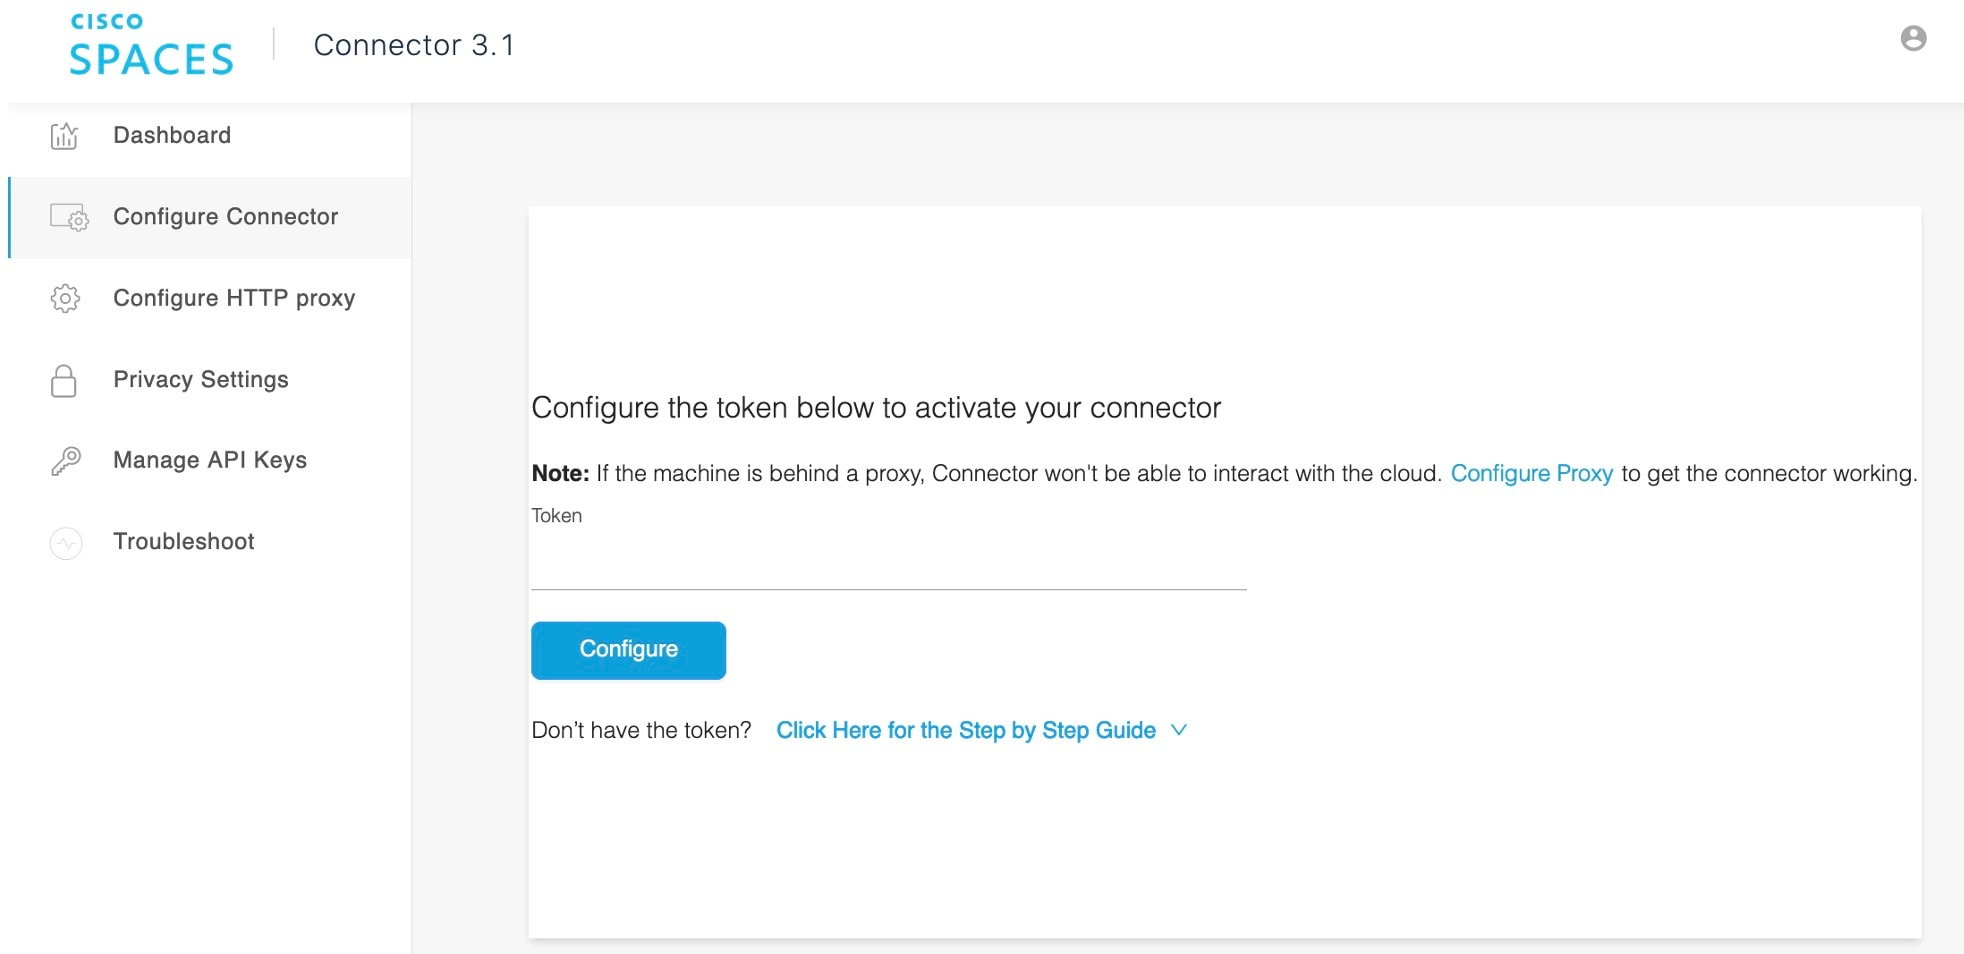The height and width of the screenshot is (954, 1964).
Task: Navigate to Manage API Keys
Action: (x=210, y=460)
